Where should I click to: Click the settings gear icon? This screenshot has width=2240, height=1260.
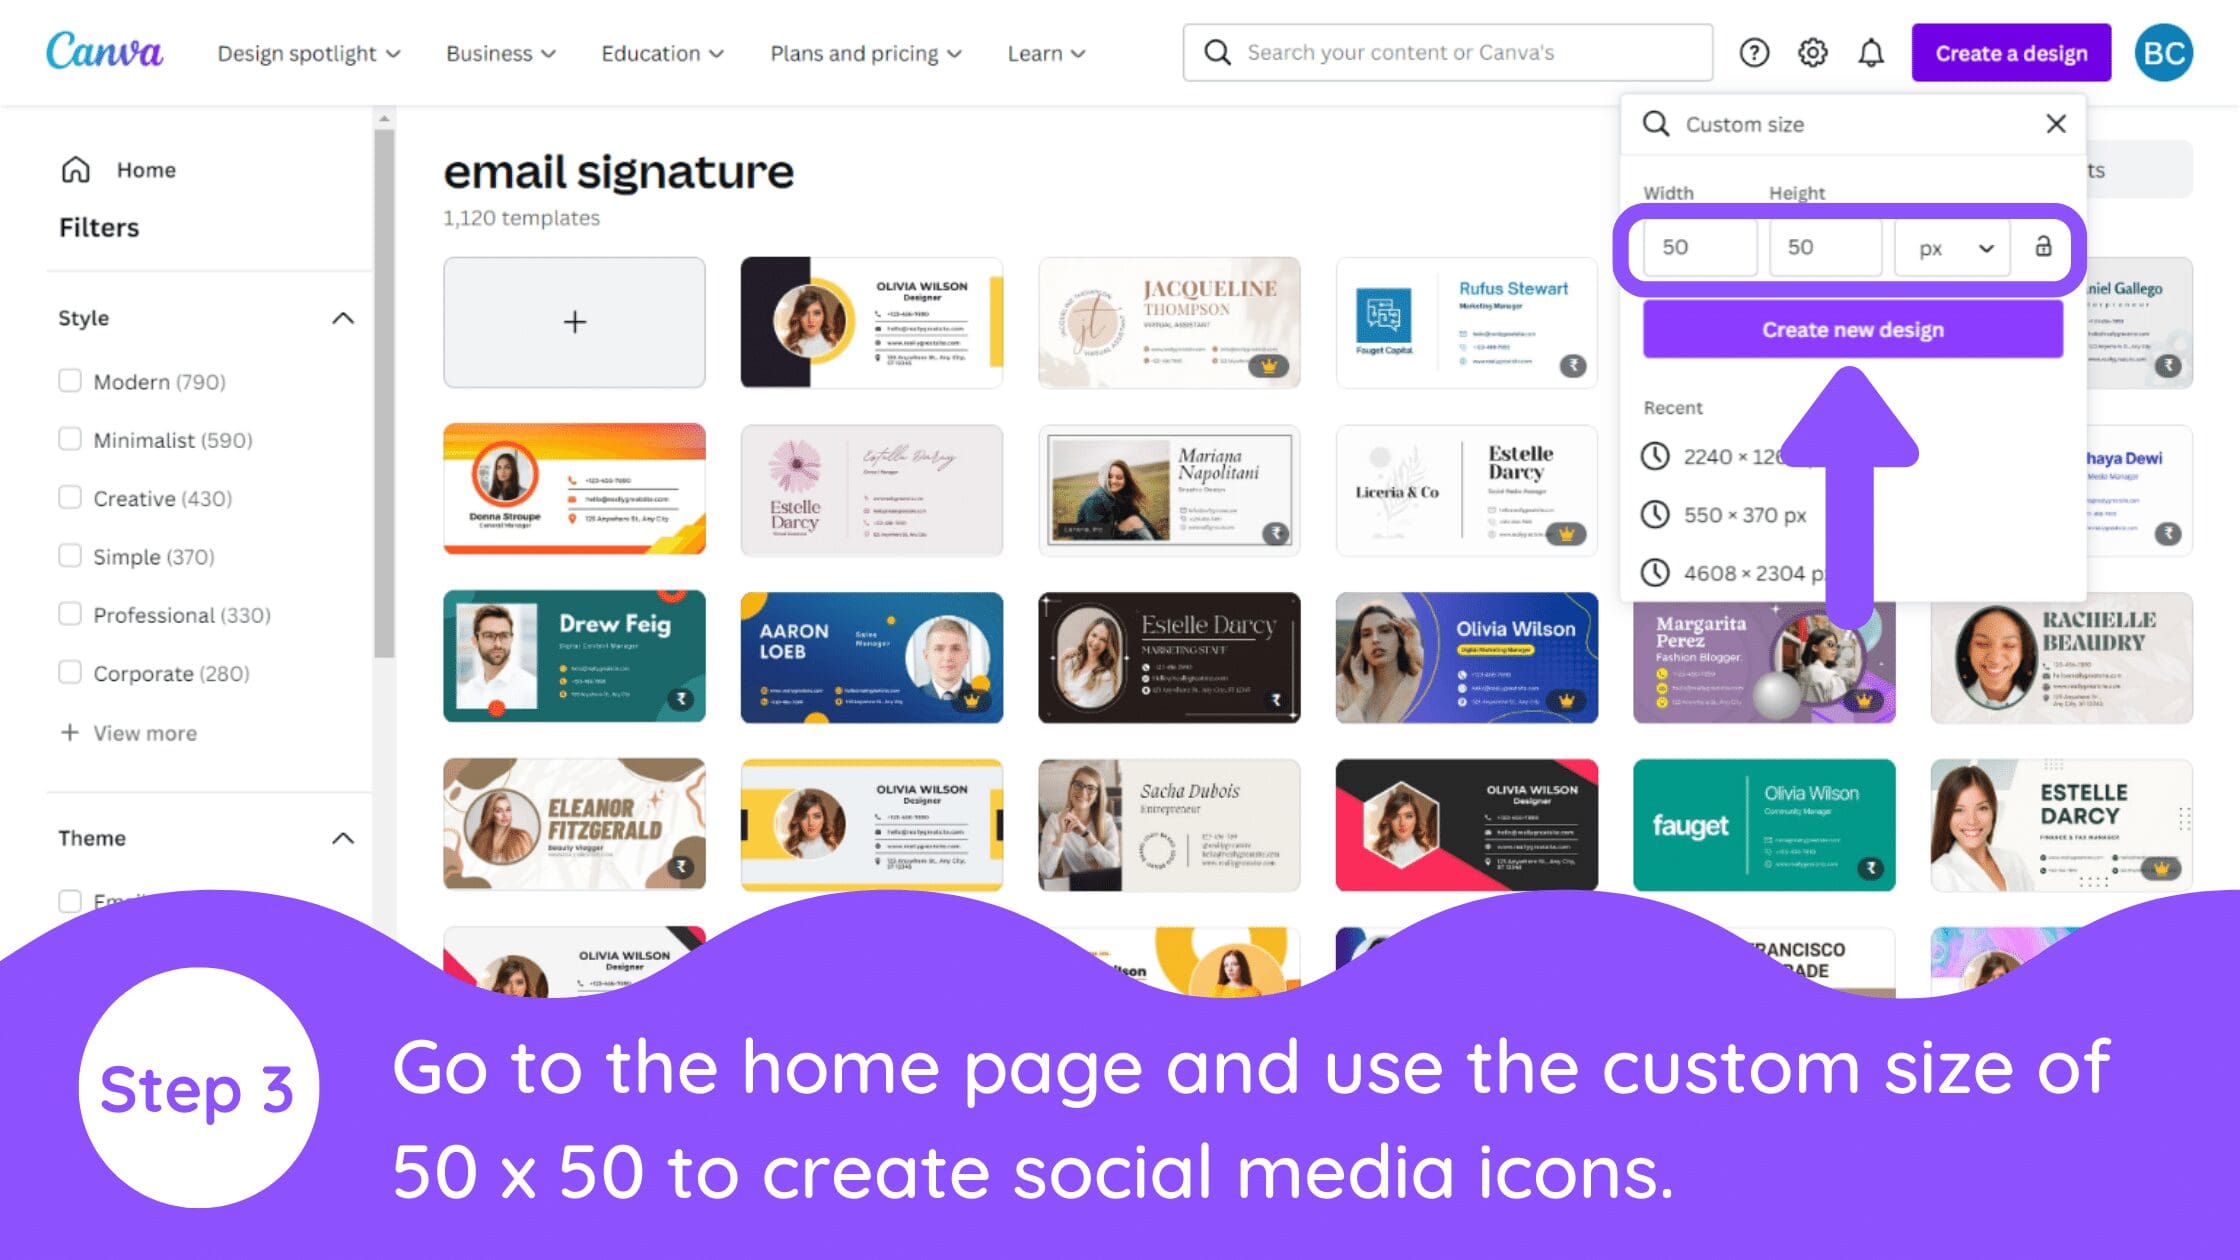point(1814,52)
